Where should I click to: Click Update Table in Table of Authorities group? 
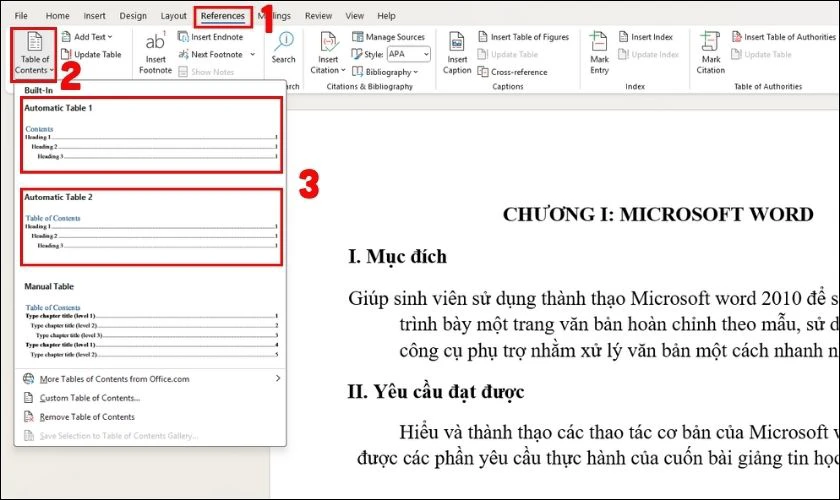pos(761,54)
